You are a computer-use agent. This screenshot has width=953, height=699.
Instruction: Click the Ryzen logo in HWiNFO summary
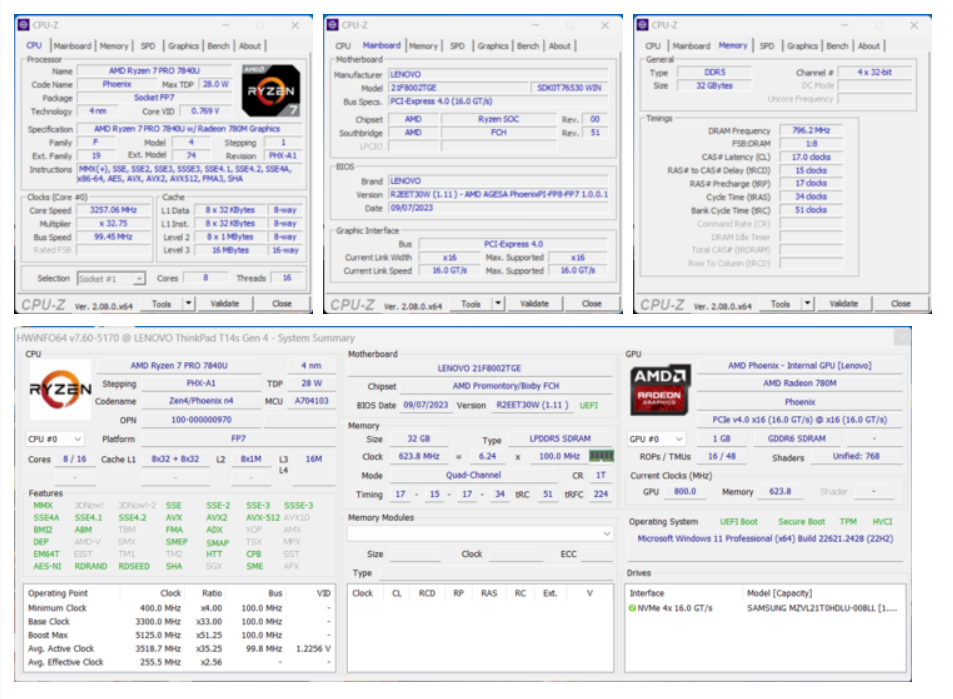click(60, 390)
